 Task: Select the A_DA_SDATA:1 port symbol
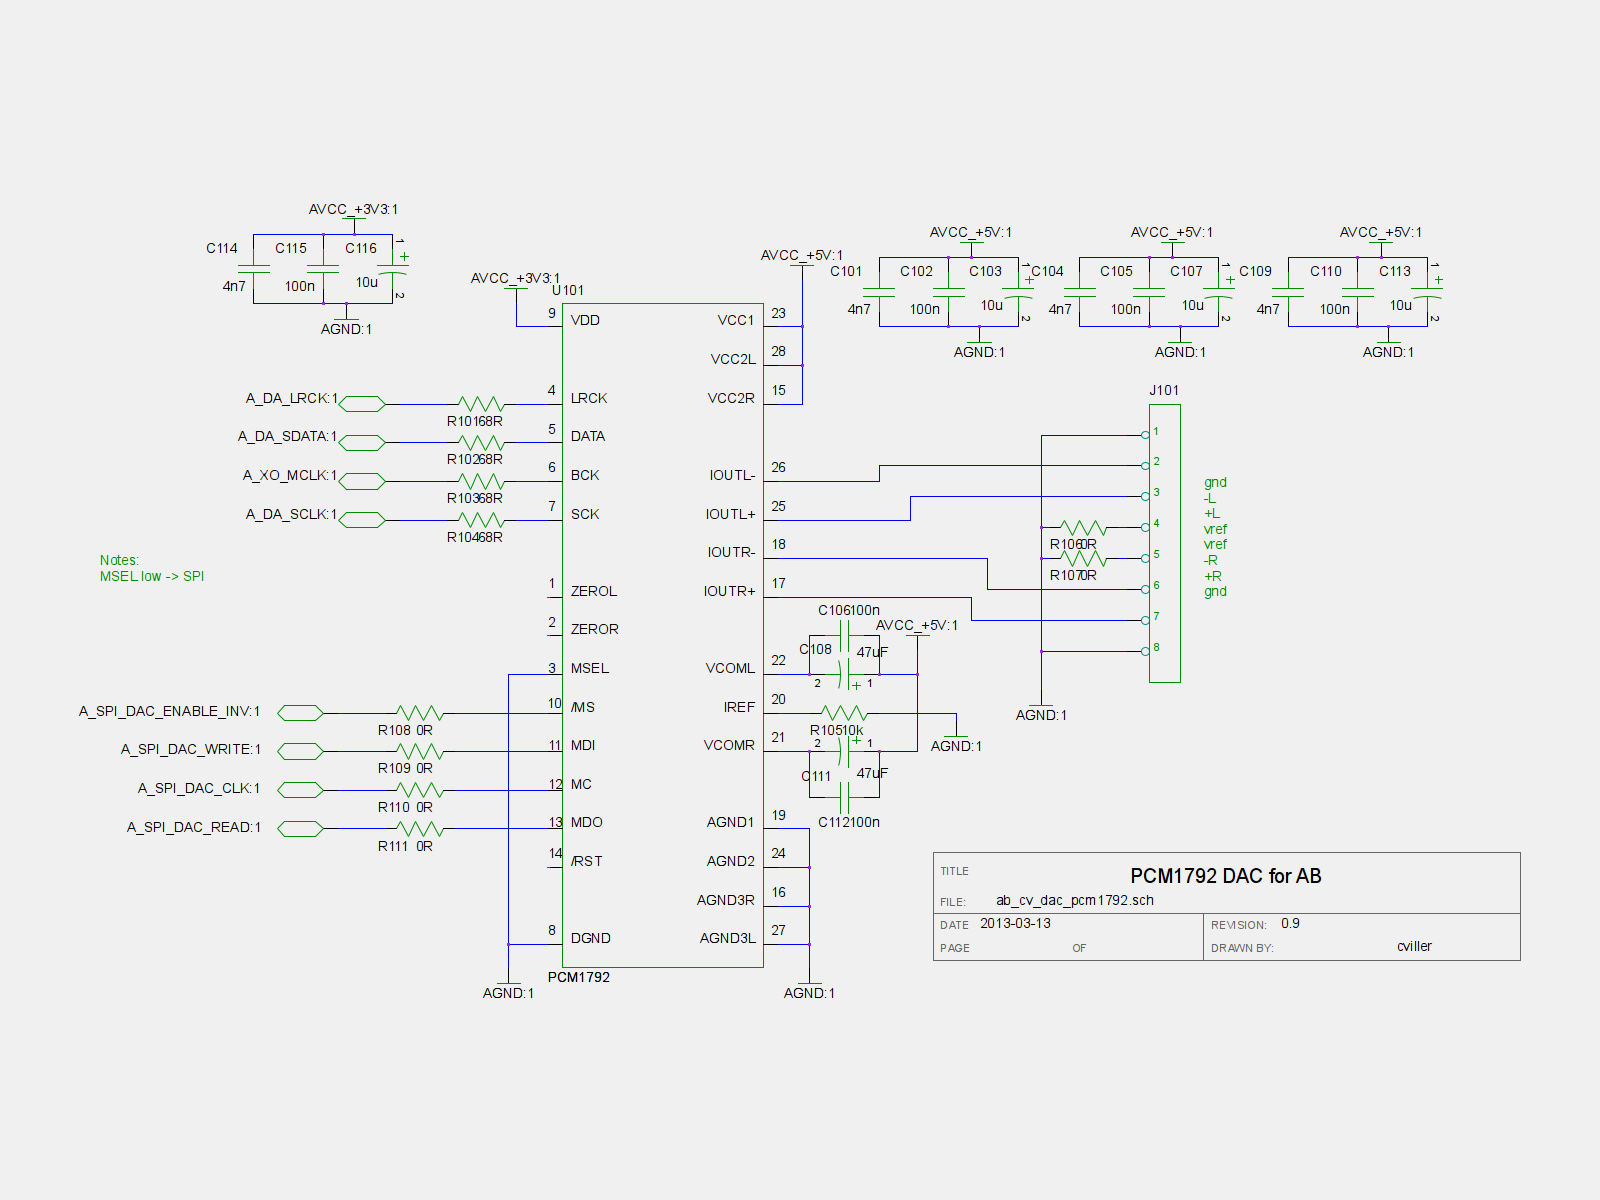tap(362, 442)
